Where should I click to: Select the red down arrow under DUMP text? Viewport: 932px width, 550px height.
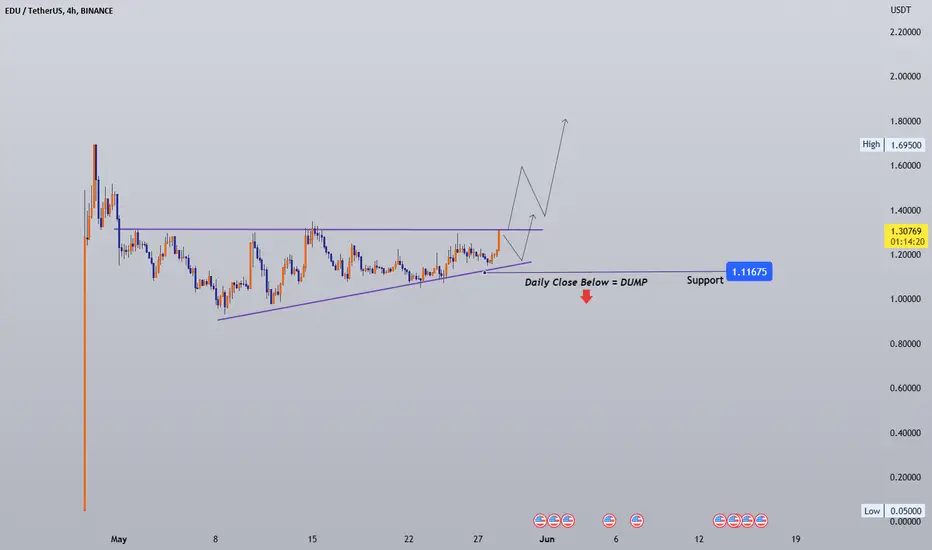[x=587, y=297]
